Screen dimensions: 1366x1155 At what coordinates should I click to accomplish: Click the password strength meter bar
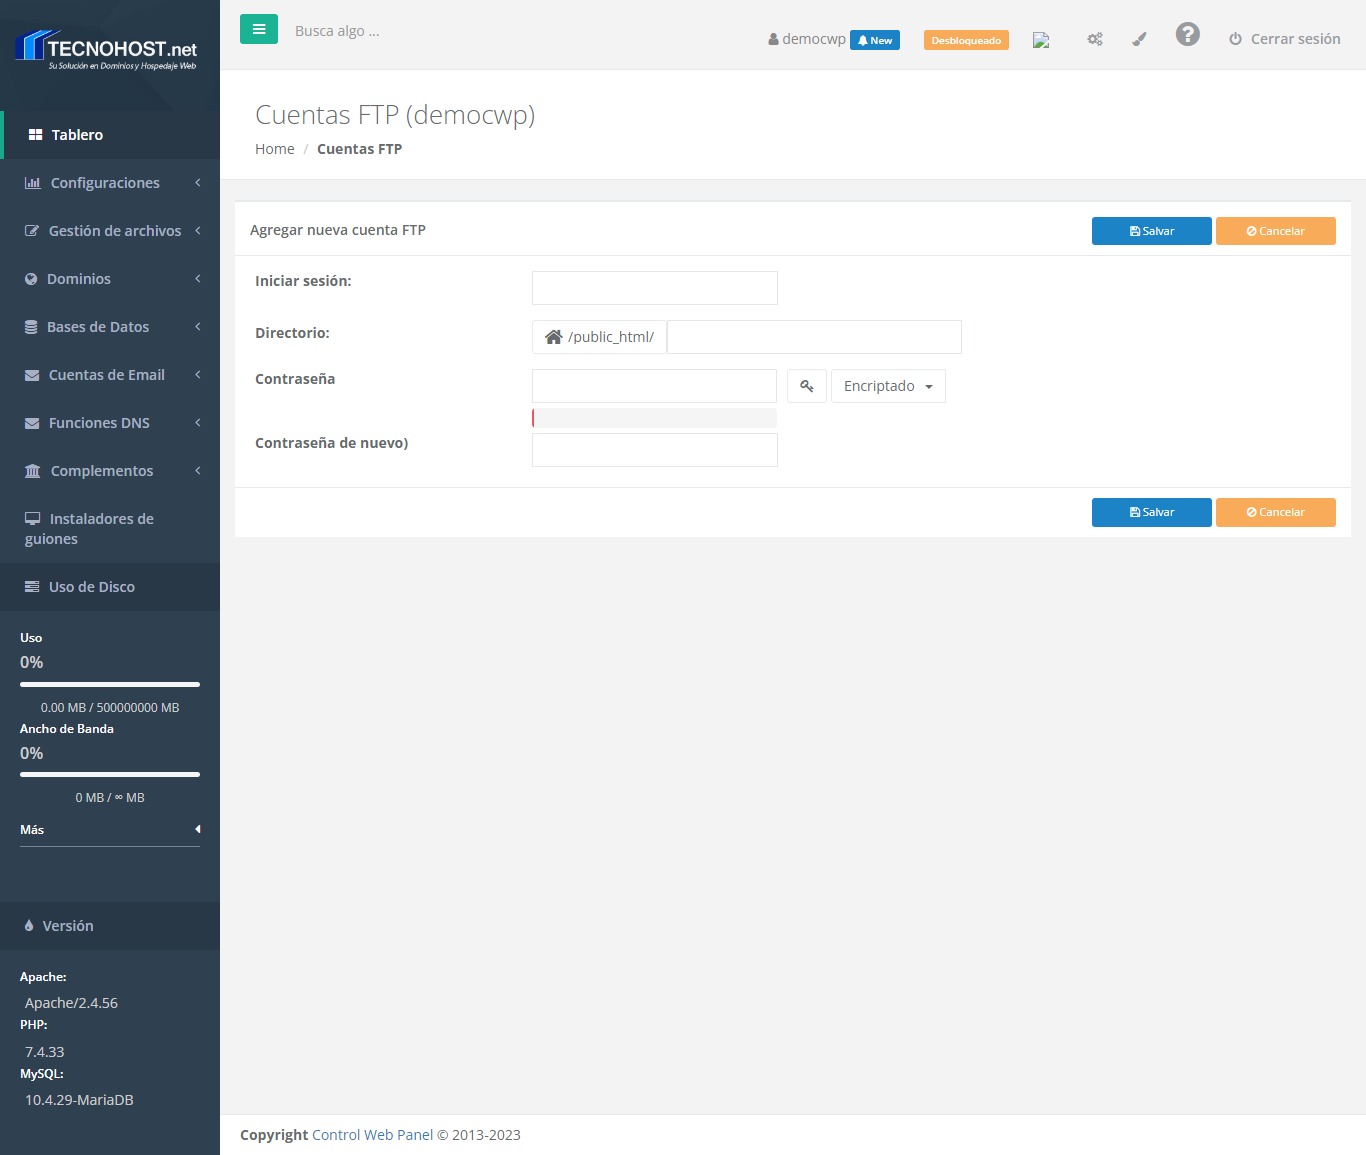click(654, 418)
